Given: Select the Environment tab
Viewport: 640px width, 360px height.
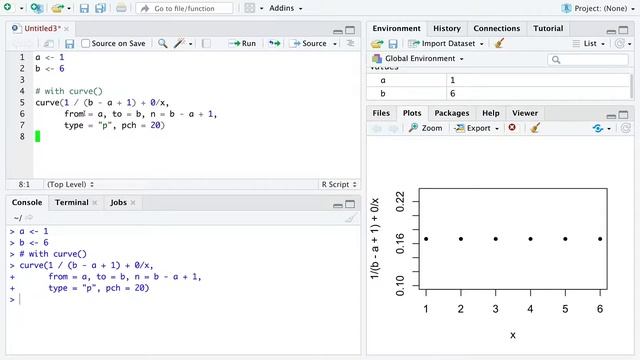Looking at the screenshot, I should [396, 29].
